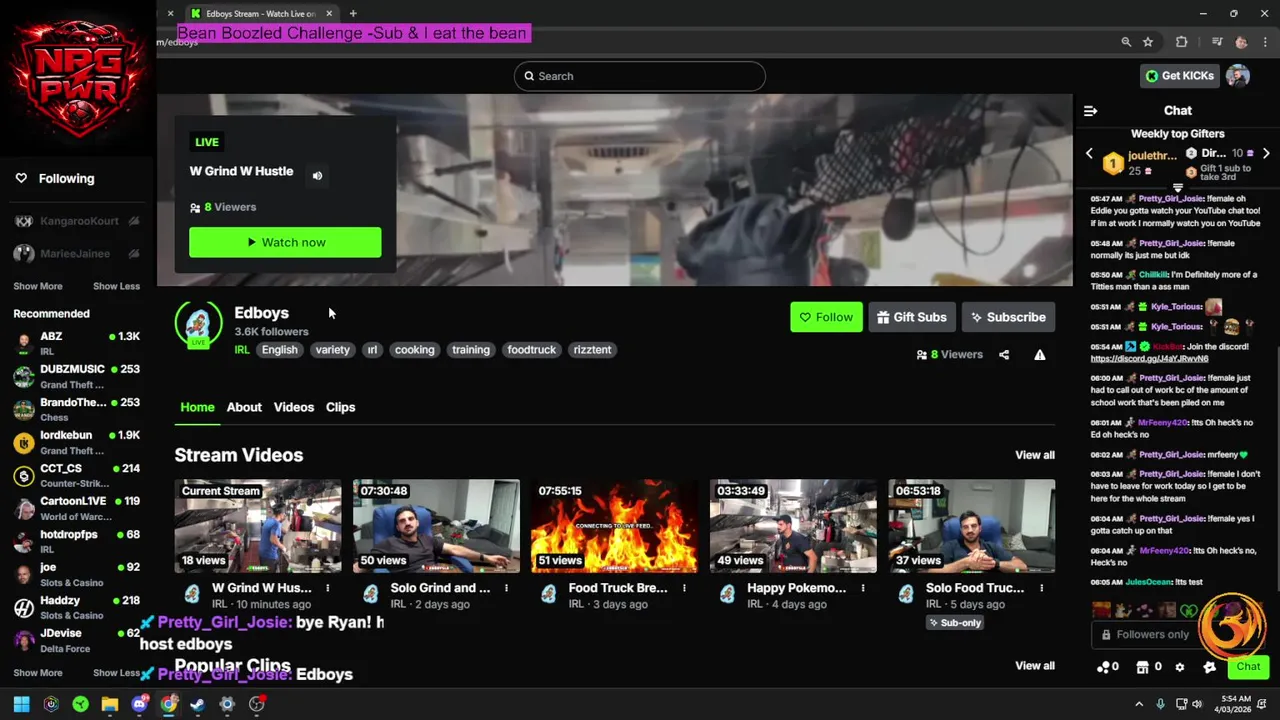Open followed channel KangarooKourt
The width and height of the screenshot is (1280, 720).
point(77,221)
